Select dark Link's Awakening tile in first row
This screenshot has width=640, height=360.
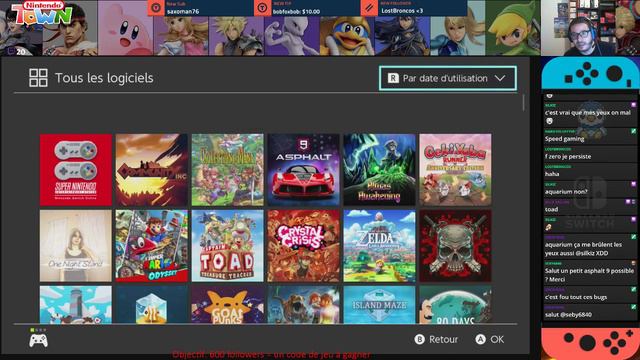(x=379, y=170)
